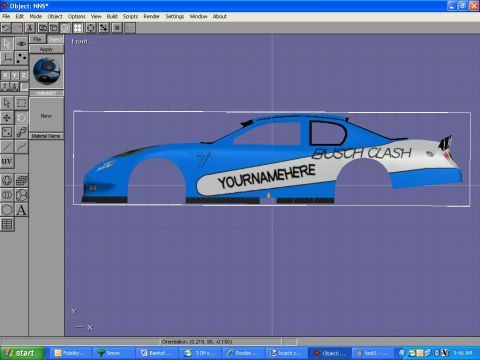The image size is (480, 360).
Task: Select the point edit mode
Action: (x=21, y=58)
